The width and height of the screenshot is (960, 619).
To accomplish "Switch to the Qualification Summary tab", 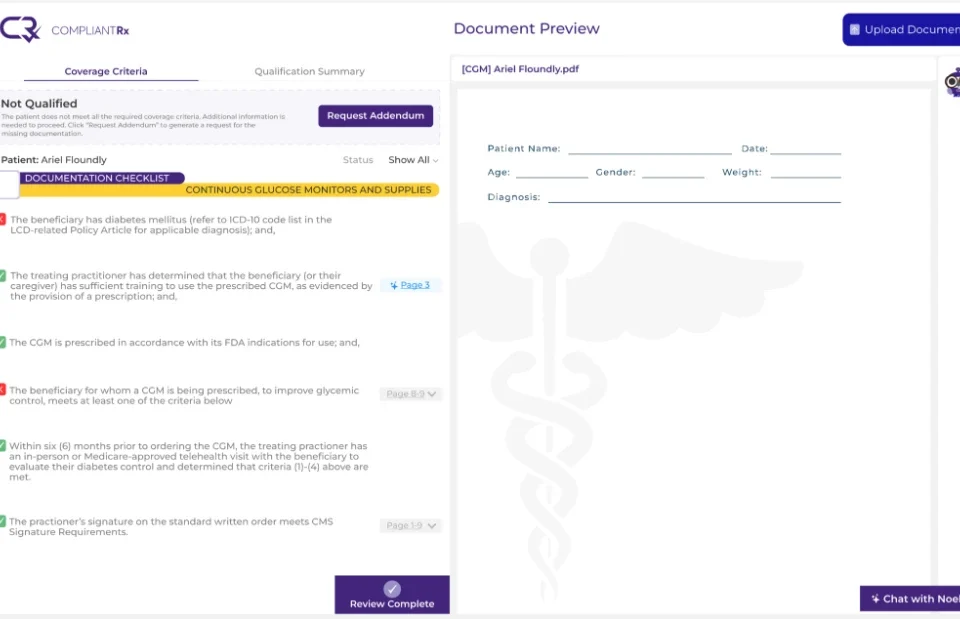I will pos(309,71).
